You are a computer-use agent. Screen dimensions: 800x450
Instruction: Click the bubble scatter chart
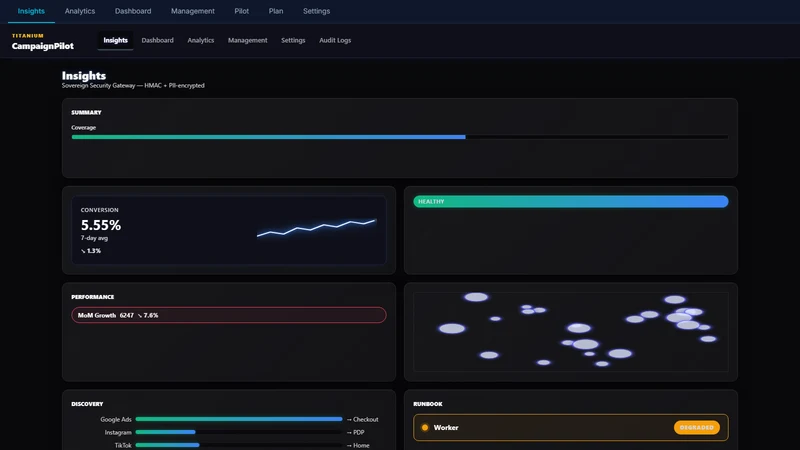pyautogui.click(x=570, y=332)
